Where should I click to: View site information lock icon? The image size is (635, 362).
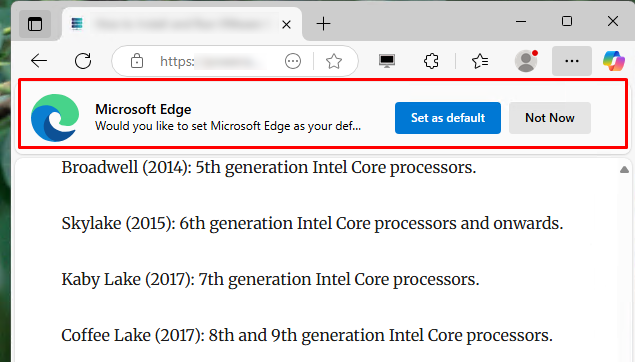(137, 61)
